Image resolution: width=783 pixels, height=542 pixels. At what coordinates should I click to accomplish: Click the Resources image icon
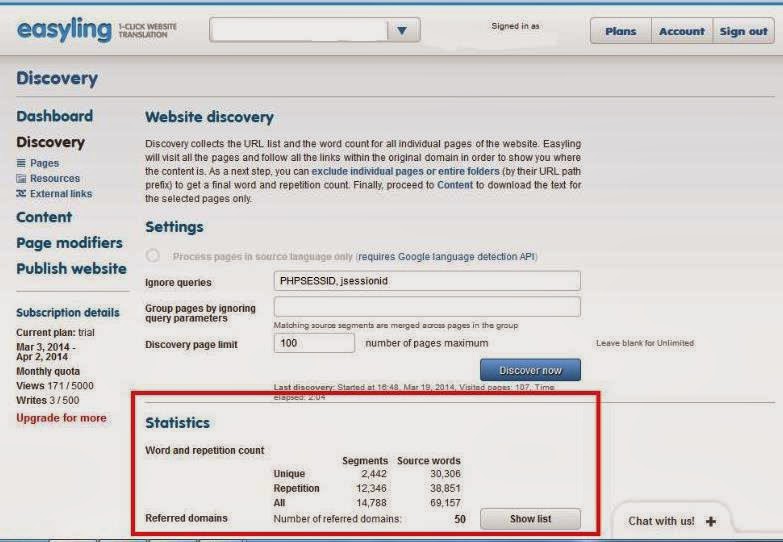click(21, 178)
